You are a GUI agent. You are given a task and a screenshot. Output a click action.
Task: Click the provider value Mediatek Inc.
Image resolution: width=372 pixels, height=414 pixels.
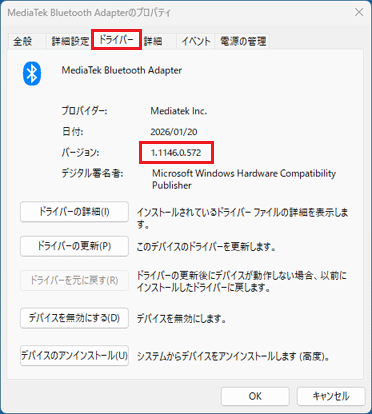pyautogui.click(x=179, y=111)
